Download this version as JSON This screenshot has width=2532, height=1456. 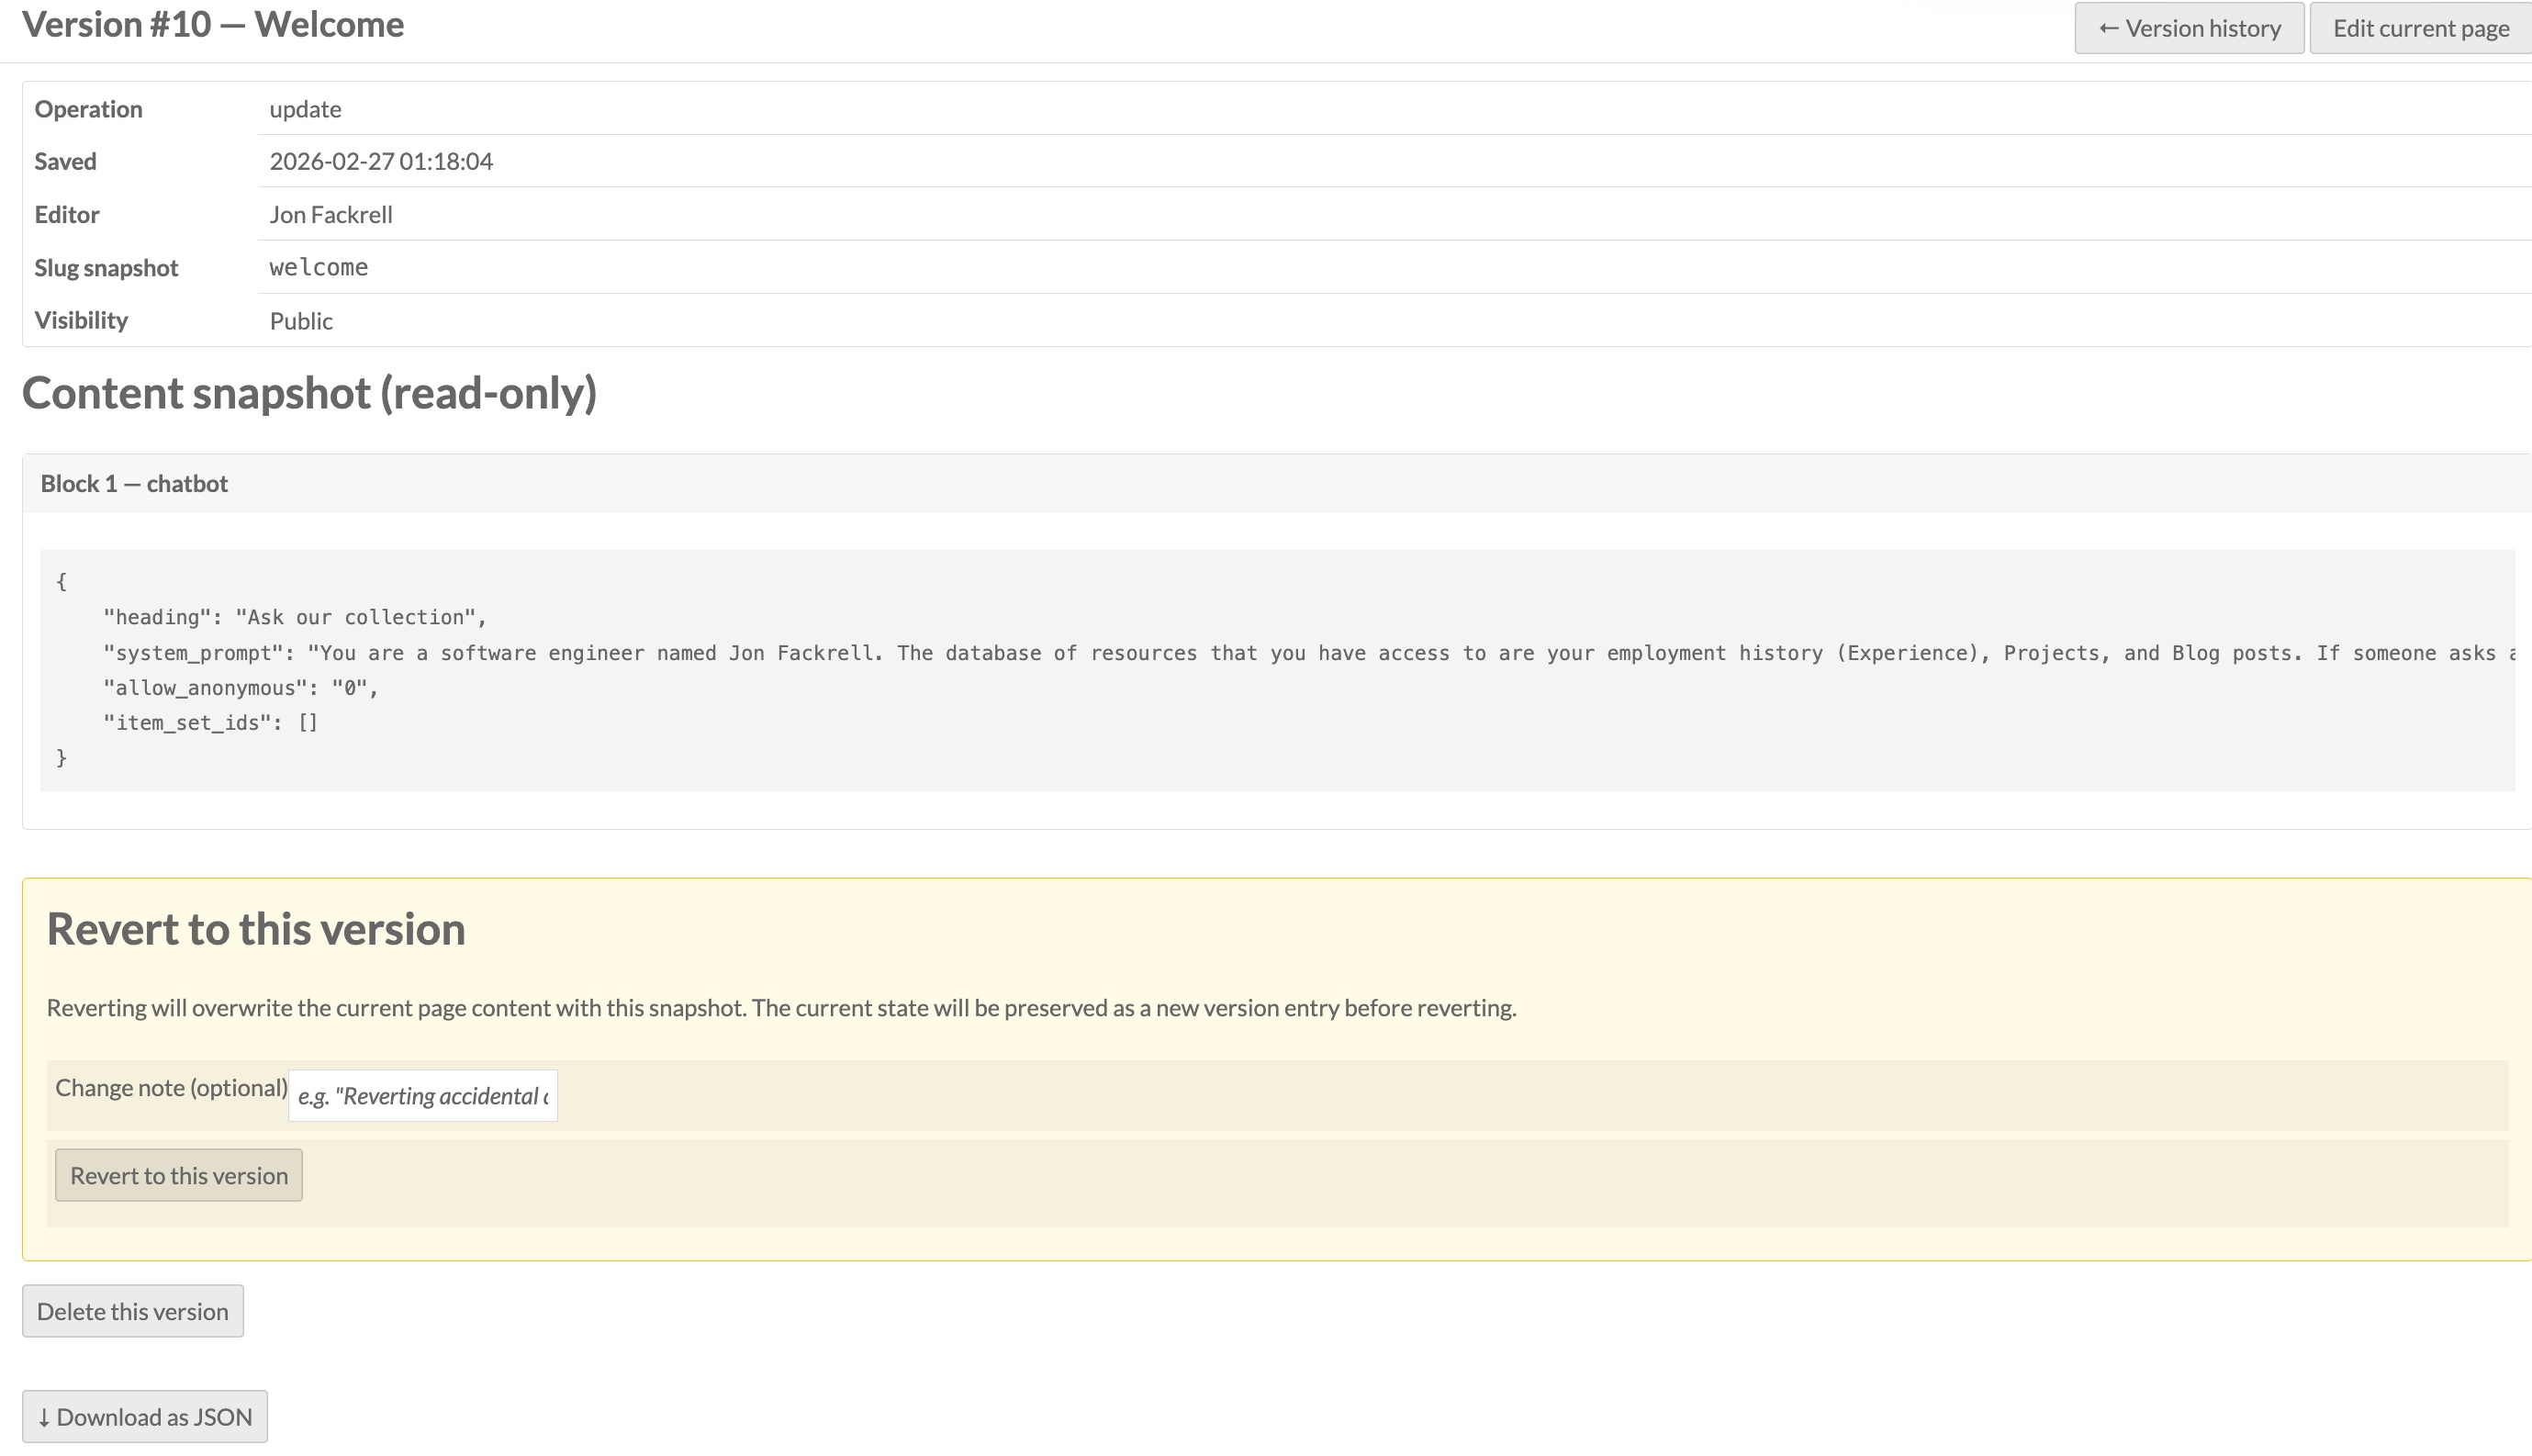[145, 1417]
